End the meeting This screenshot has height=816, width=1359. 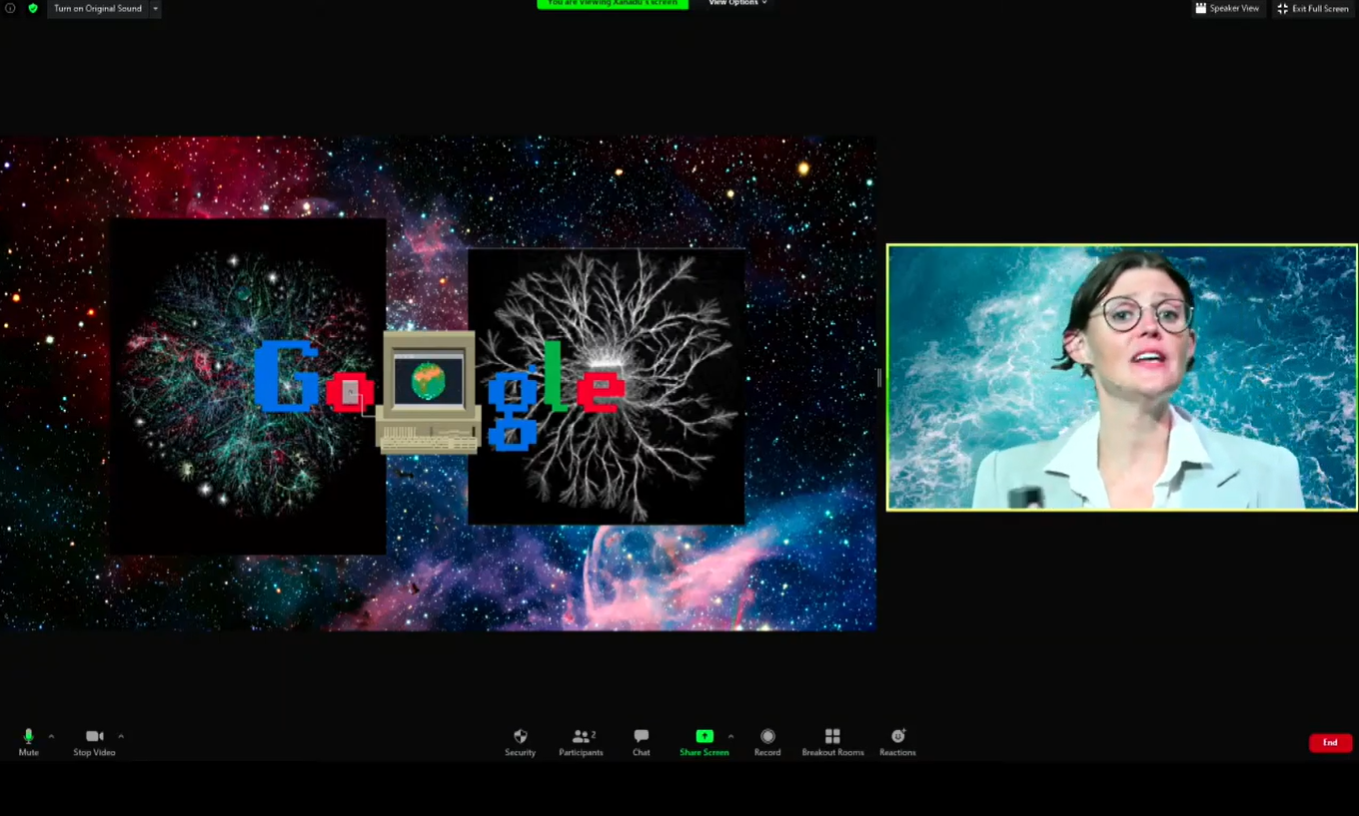point(1330,743)
